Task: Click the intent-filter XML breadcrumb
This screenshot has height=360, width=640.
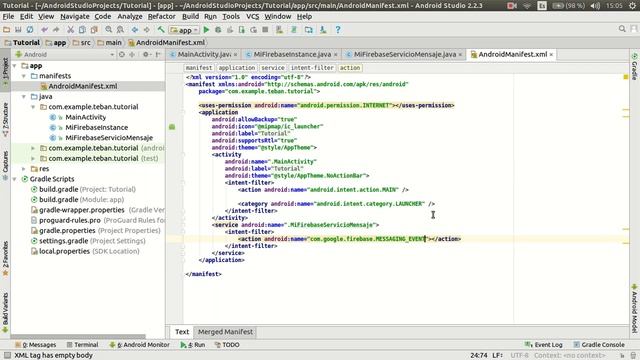Action: click(x=312, y=68)
